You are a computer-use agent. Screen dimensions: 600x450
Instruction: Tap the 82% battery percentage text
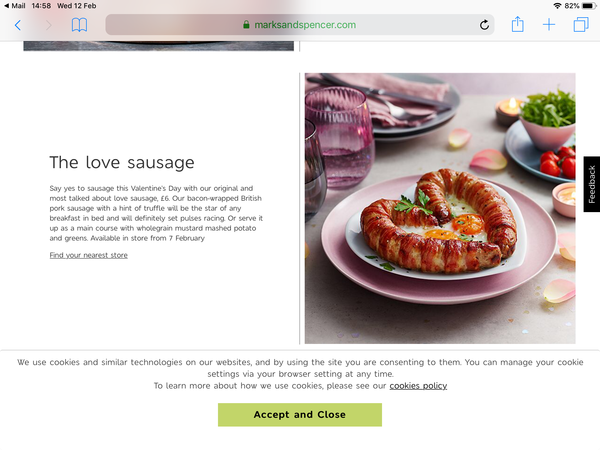coord(572,6)
